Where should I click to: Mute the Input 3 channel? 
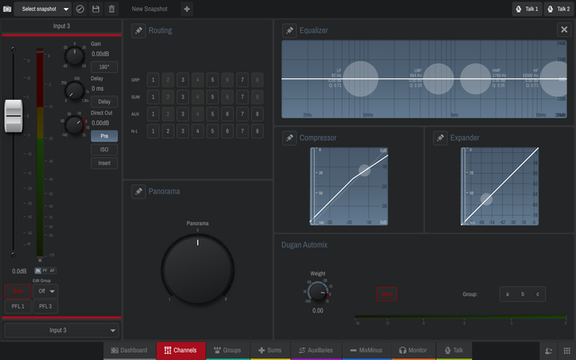(18, 291)
